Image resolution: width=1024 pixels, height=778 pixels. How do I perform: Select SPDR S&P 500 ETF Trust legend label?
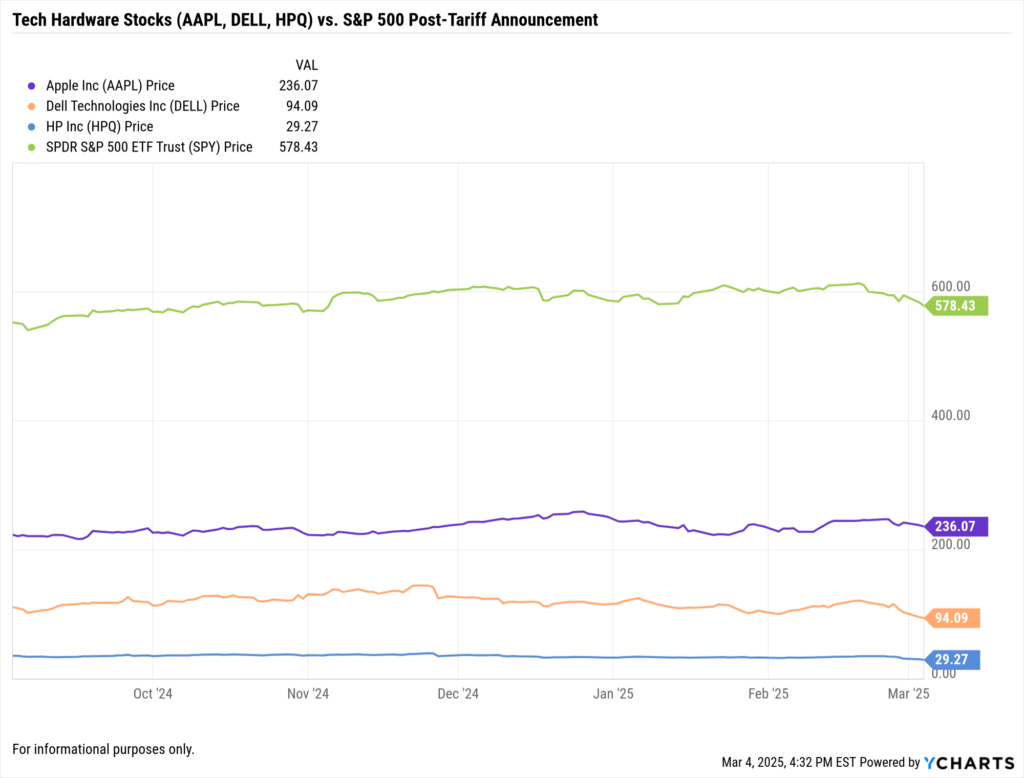coord(149,147)
